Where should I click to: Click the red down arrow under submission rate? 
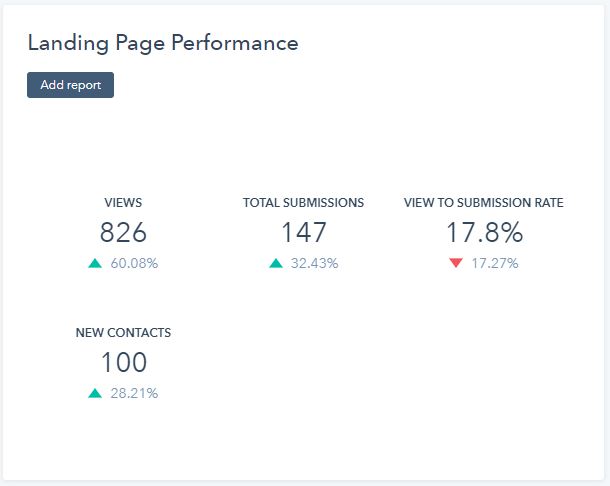pos(456,264)
